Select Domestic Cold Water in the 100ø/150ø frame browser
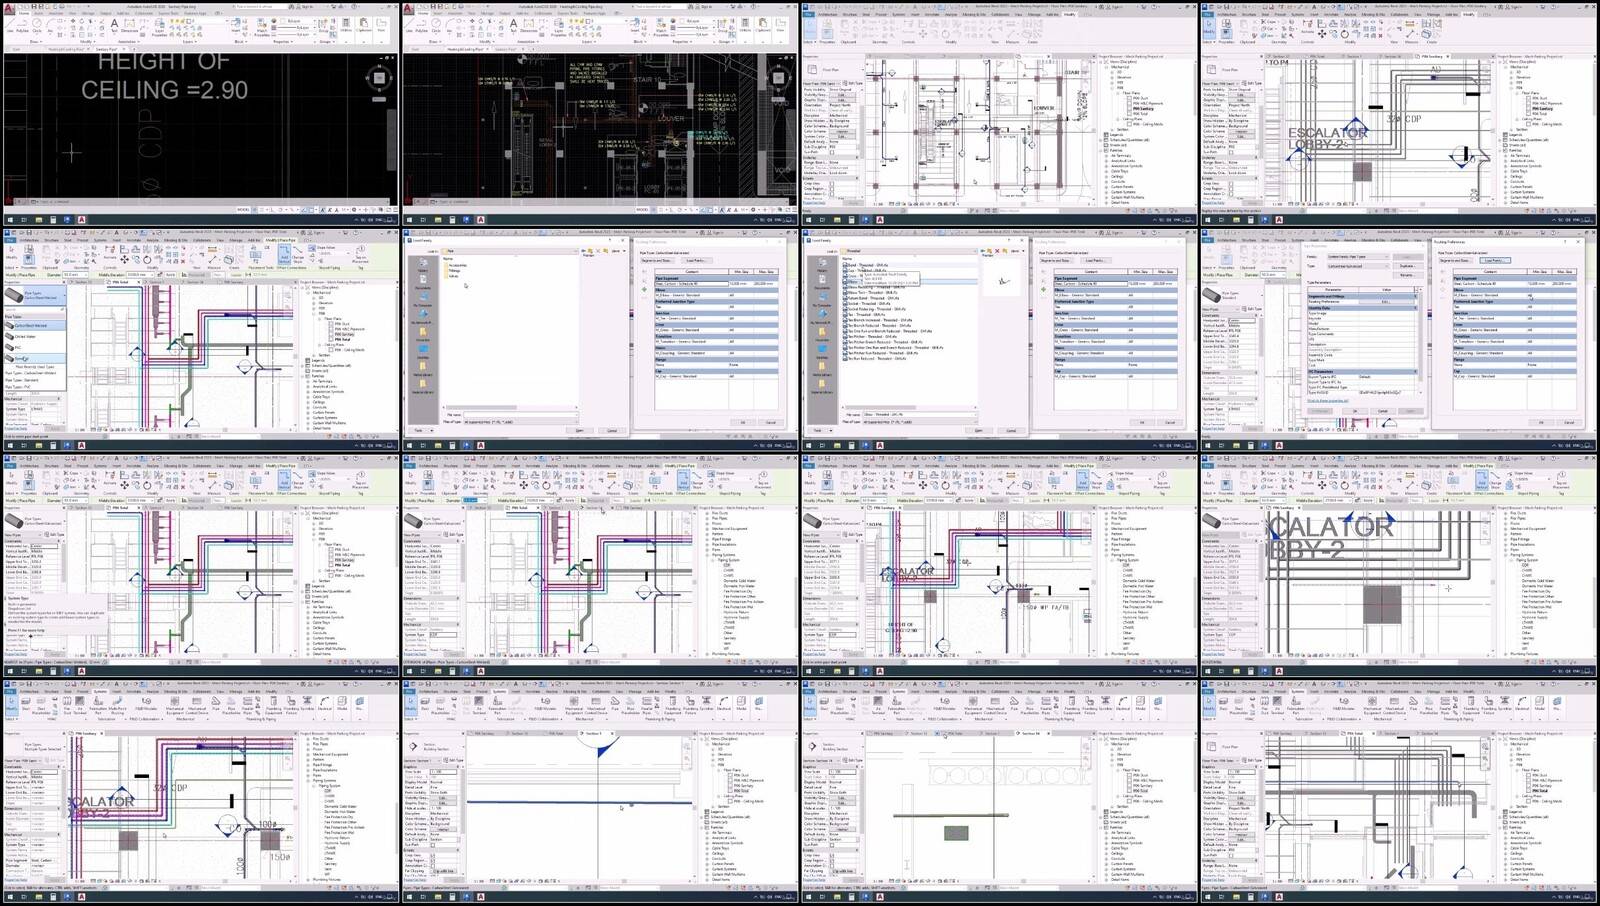 [x=340, y=806]
